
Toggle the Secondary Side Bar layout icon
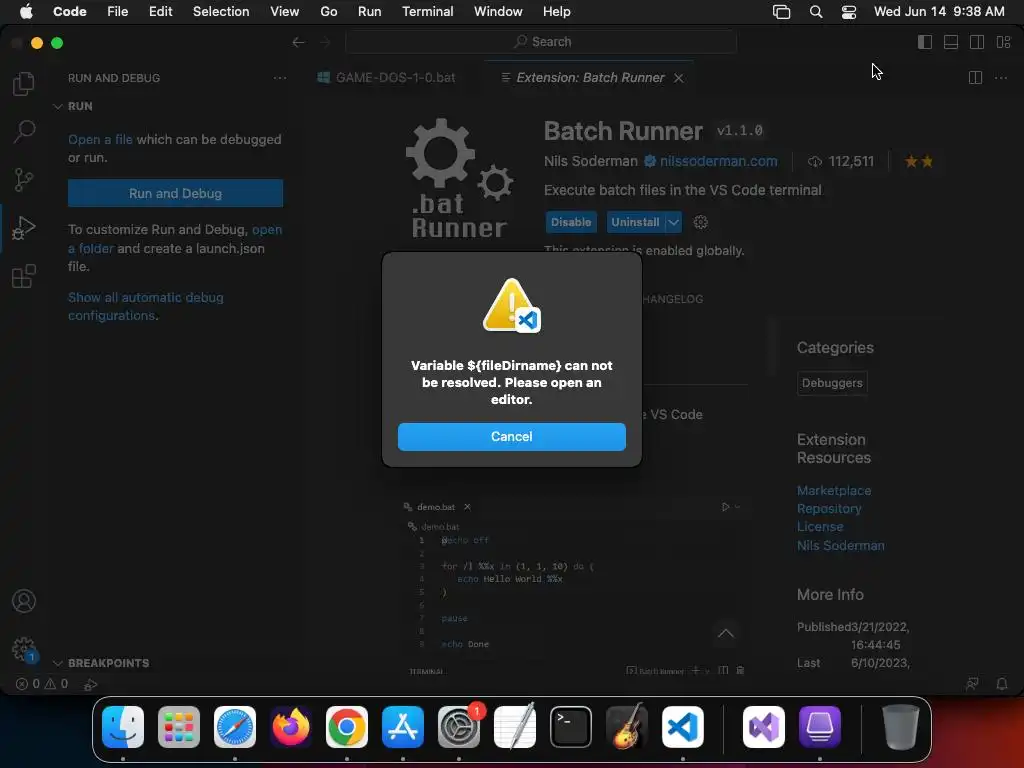tap(977, 42)
